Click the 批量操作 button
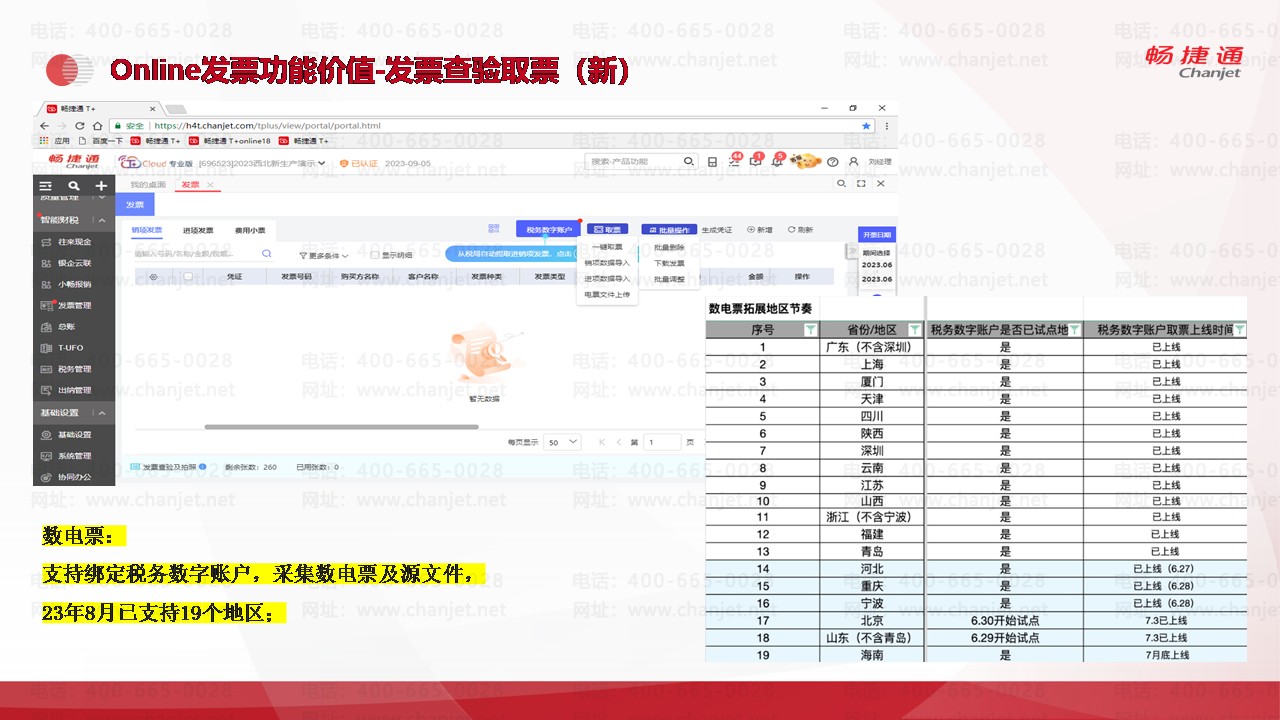The width and height of the screenshot is (1280, 720). pyautogui.click(x=669, y=230)
